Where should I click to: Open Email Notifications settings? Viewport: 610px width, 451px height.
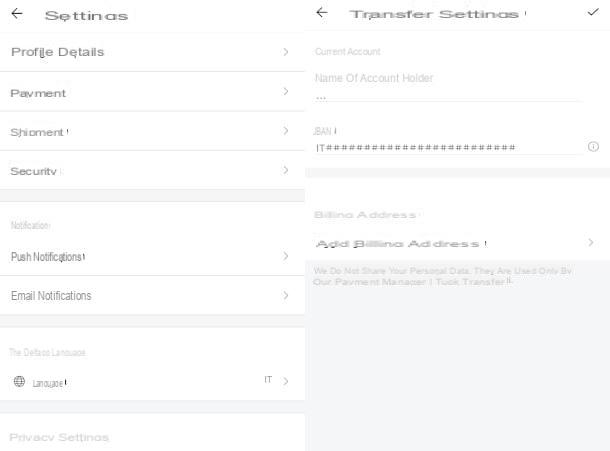(x=152, y=295)
